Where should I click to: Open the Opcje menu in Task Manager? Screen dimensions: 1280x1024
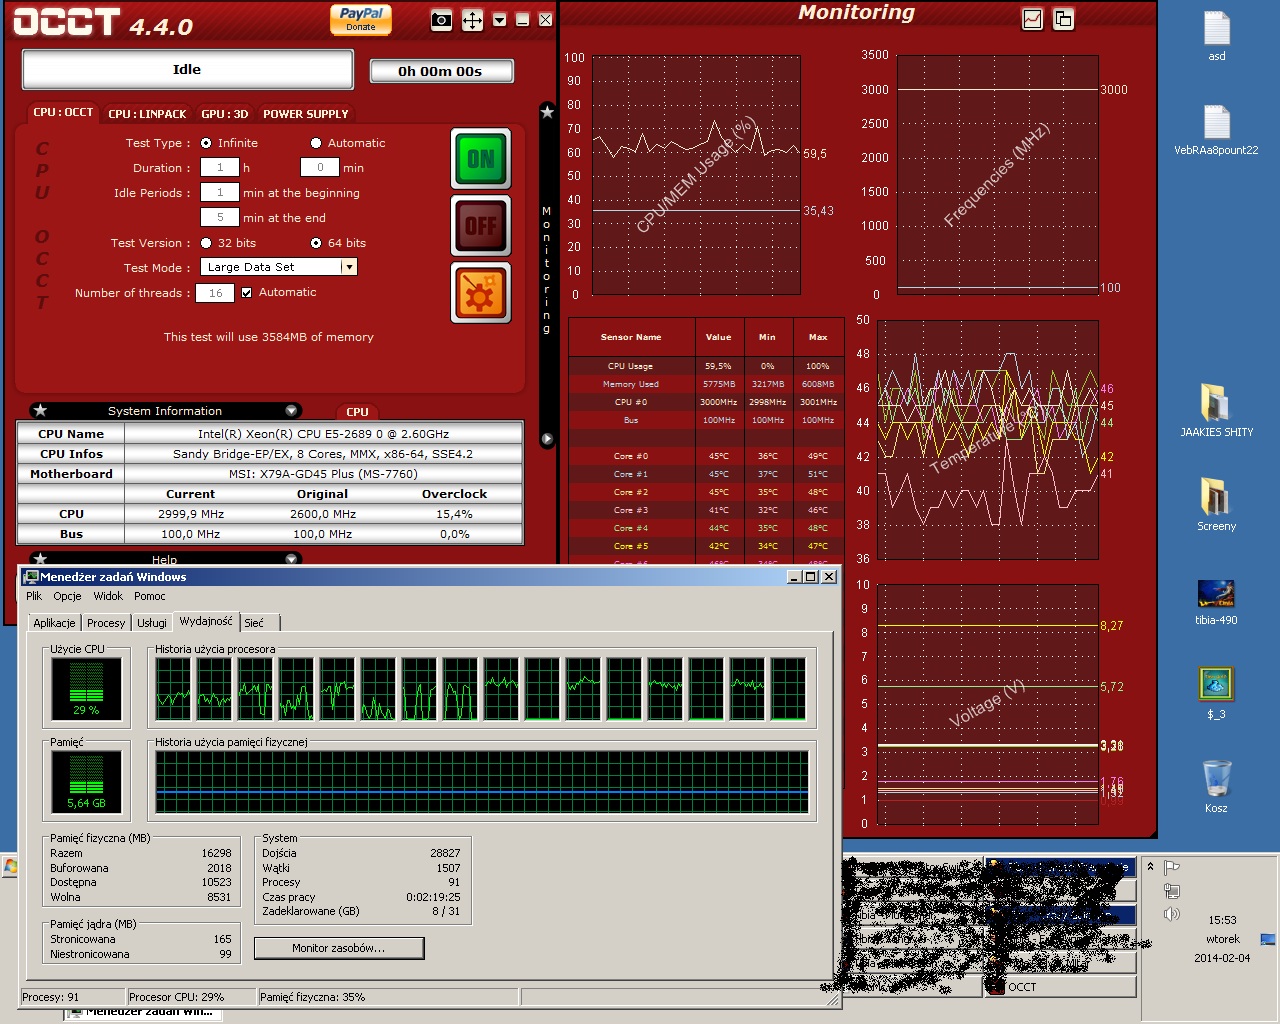tap(68, 596)
